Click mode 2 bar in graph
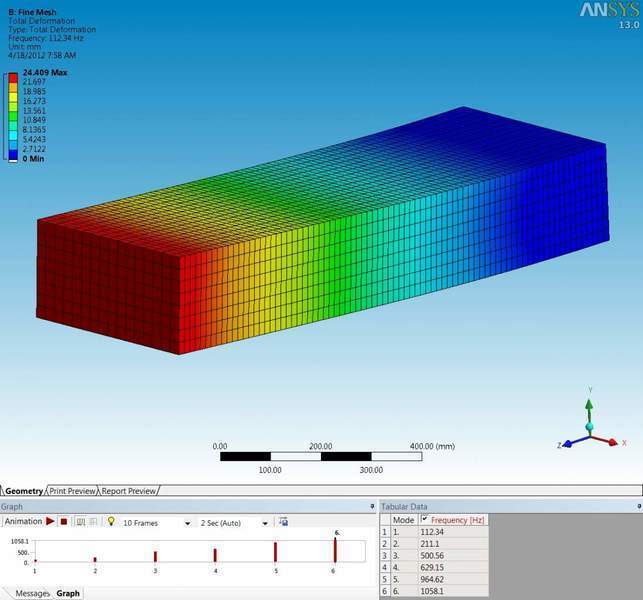Image resolution: width=643 pixels, height=600 pixels. click(x=95, y=559)
